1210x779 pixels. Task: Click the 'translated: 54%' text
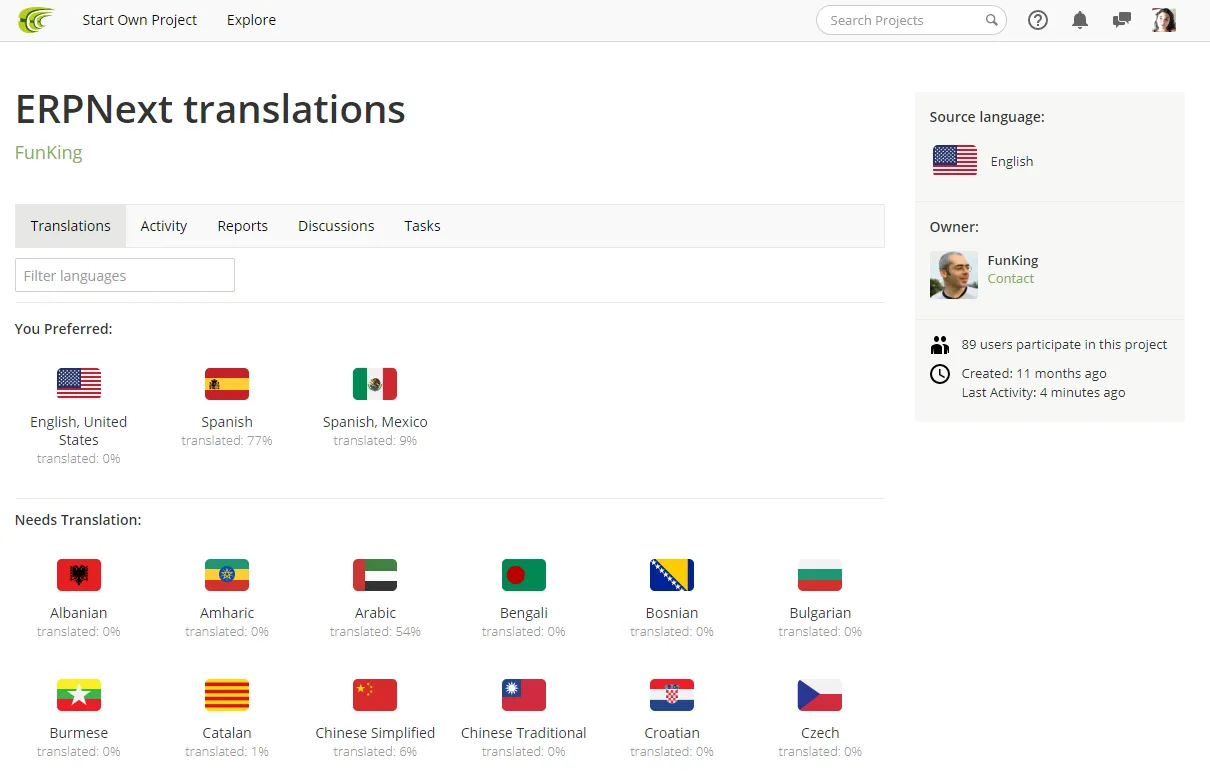click(x=375, y=632)
